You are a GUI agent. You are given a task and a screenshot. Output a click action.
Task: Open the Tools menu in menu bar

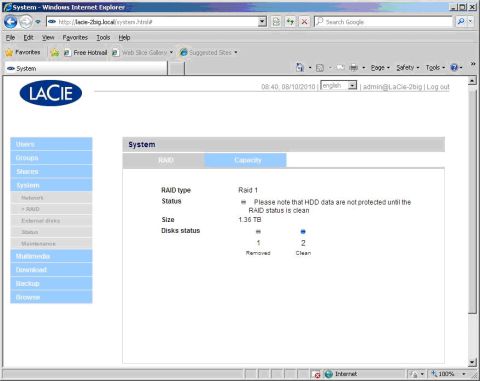click(x=103, y=38)
